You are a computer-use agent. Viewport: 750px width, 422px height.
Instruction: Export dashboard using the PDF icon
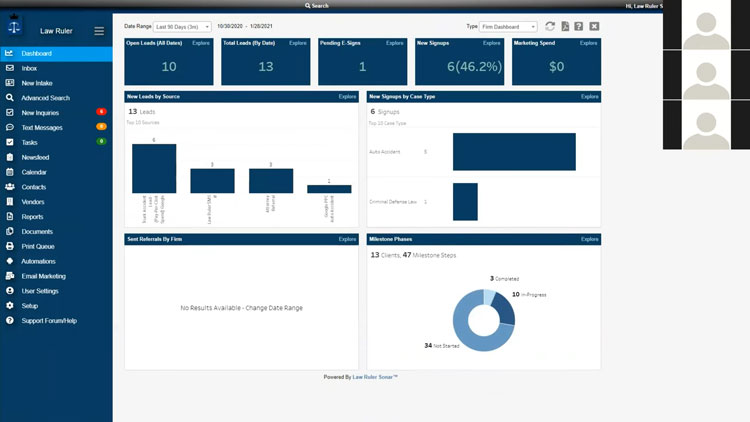click(x=565, y=26)
